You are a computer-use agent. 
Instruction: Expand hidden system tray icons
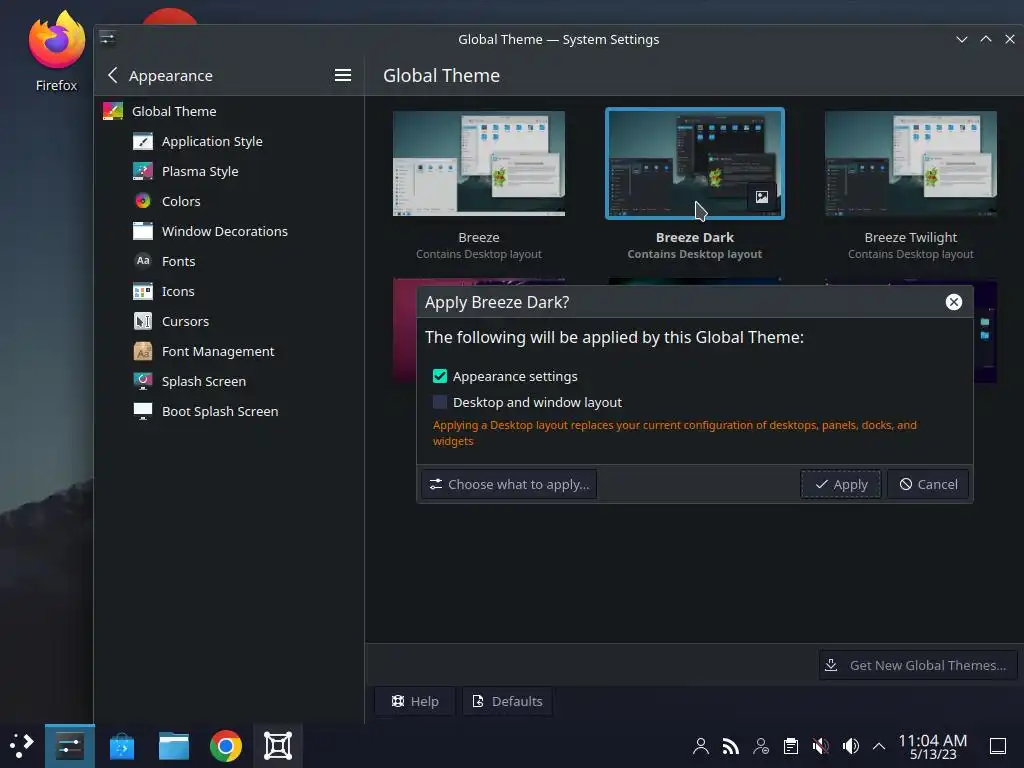(879, 746)
